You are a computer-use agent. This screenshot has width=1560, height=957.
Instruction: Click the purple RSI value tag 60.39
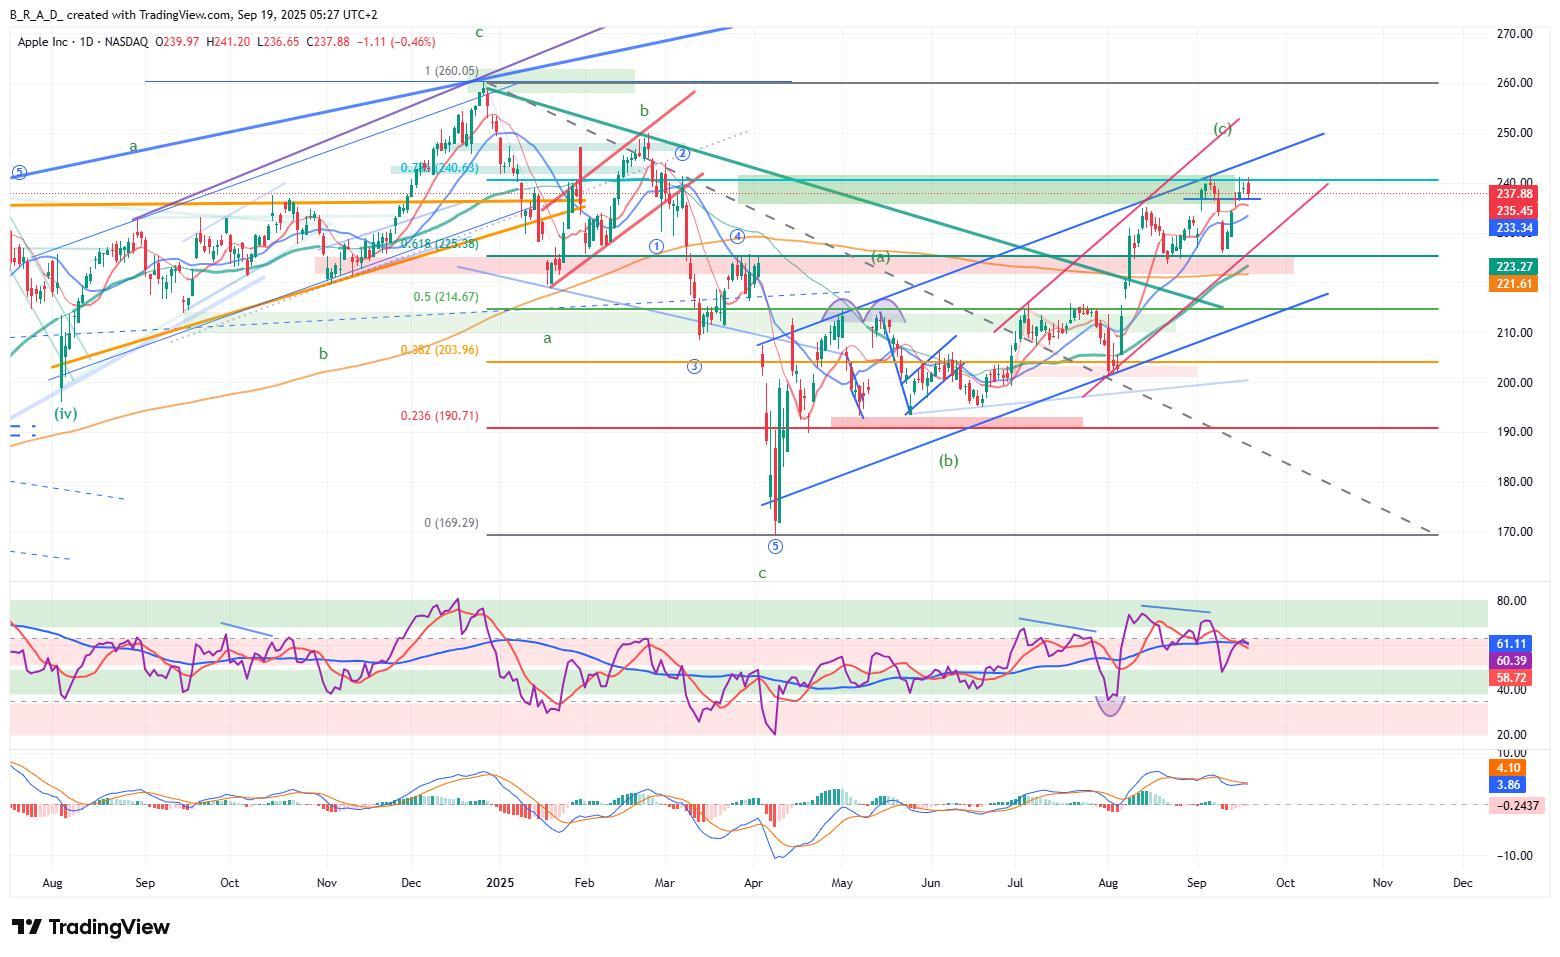click(1510, 662)
